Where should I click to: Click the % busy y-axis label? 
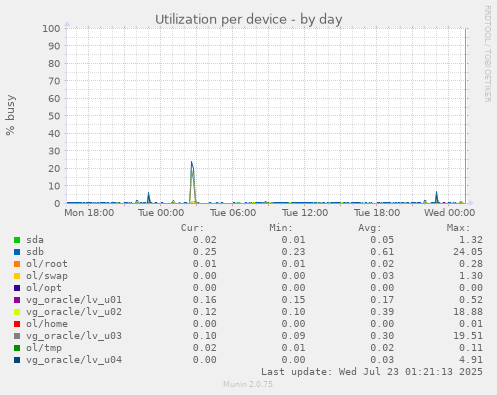click(x=11, y=115)
